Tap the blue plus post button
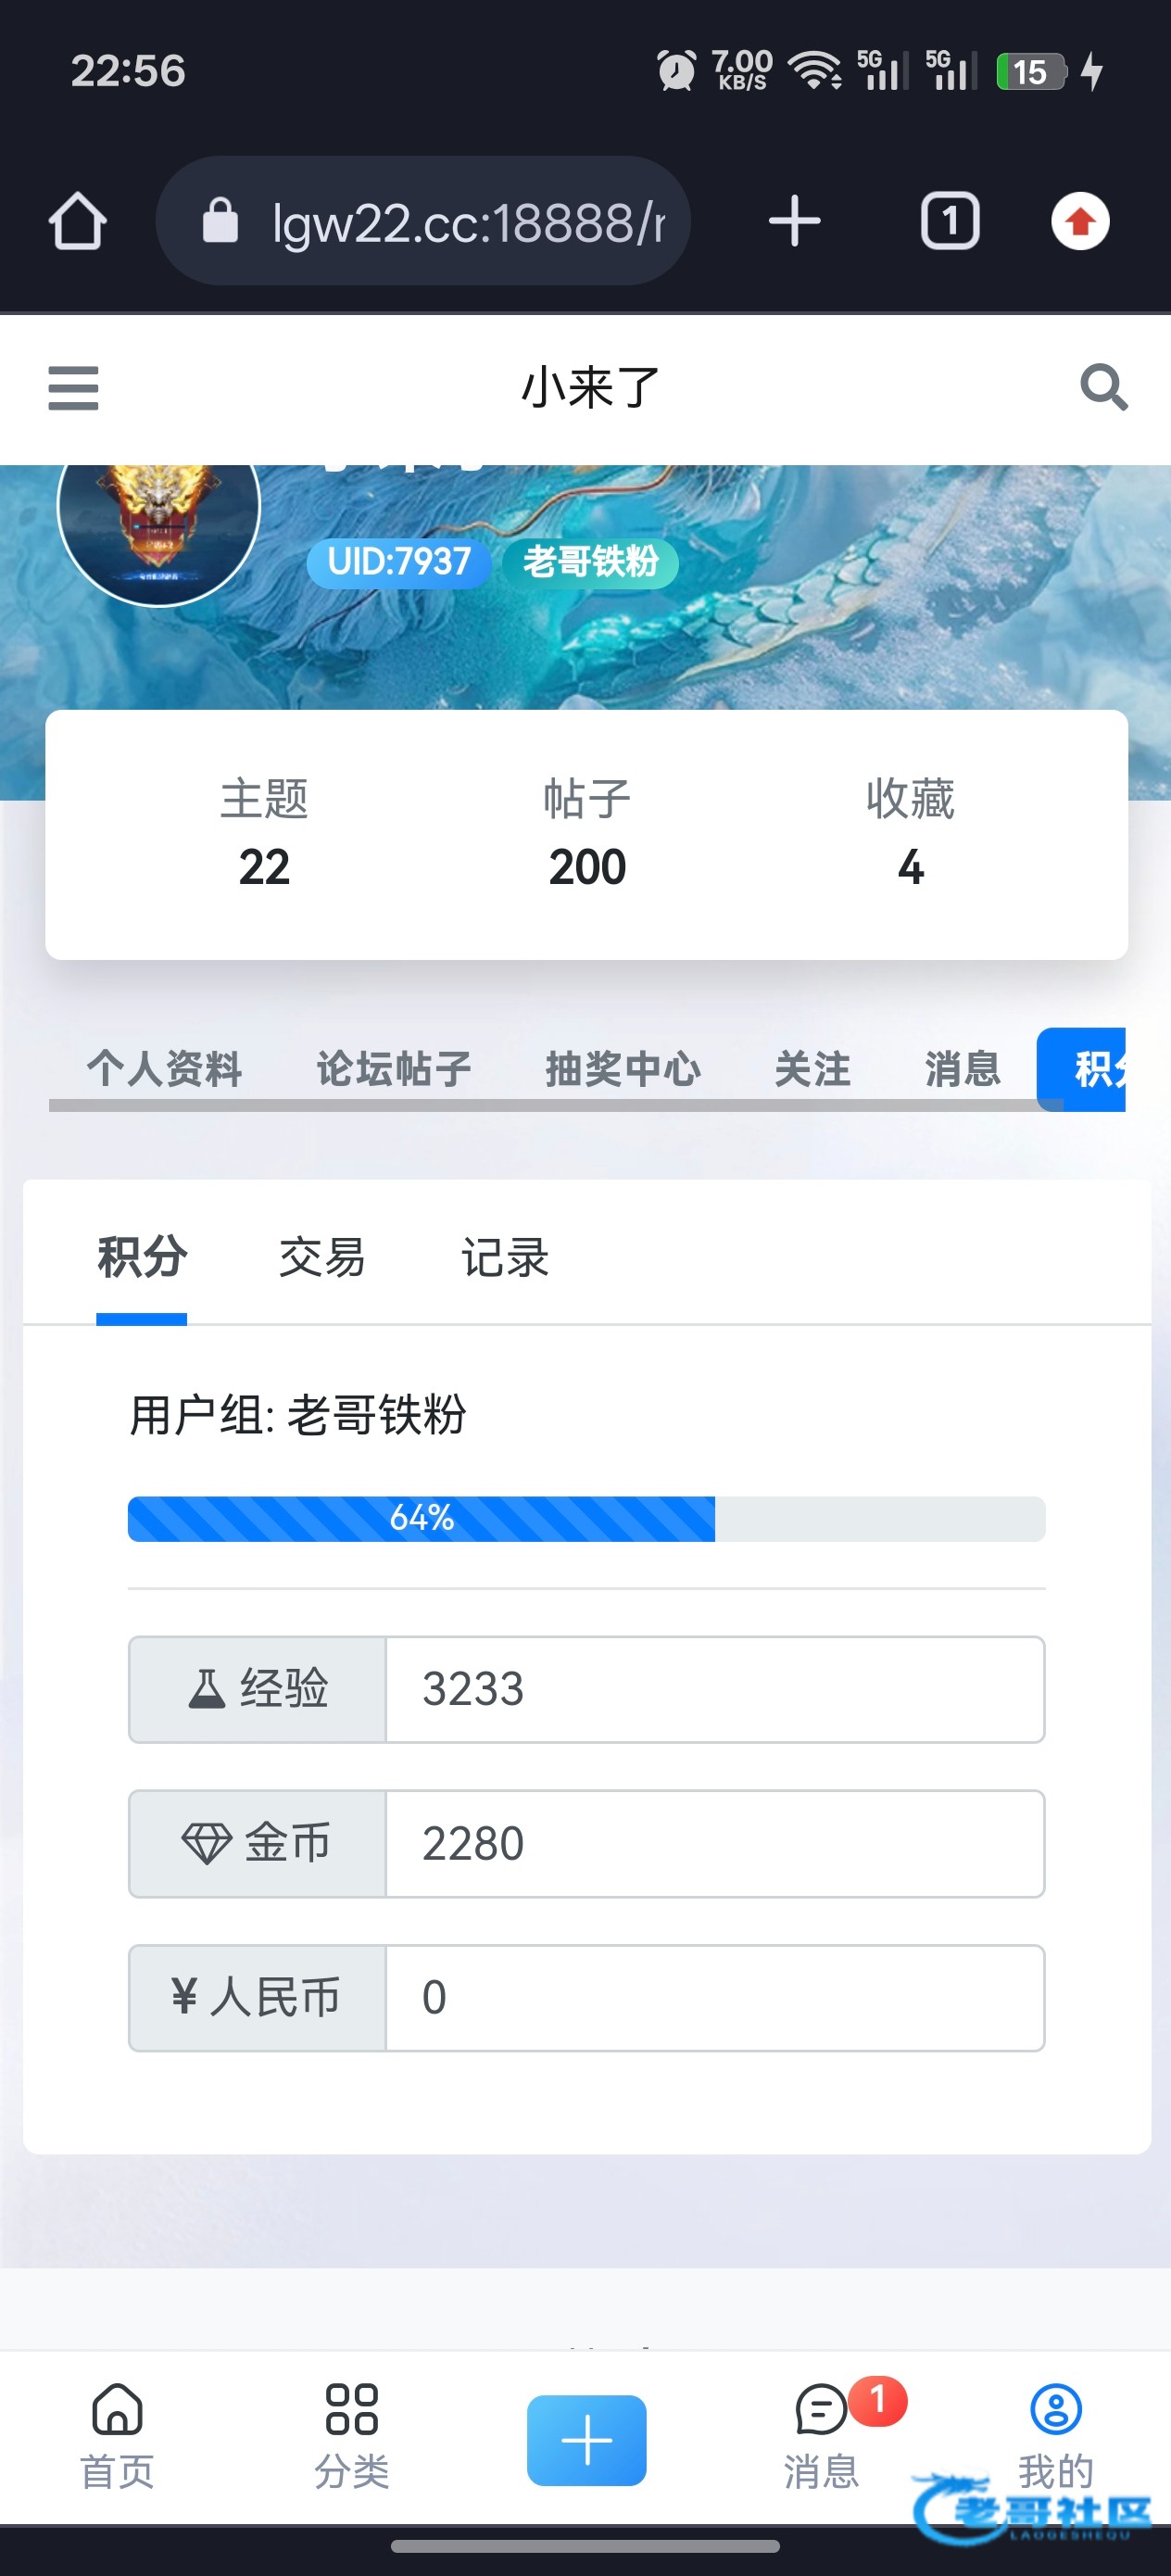The height and width of the screenshot is (2576, 1171). (586, 2440)
